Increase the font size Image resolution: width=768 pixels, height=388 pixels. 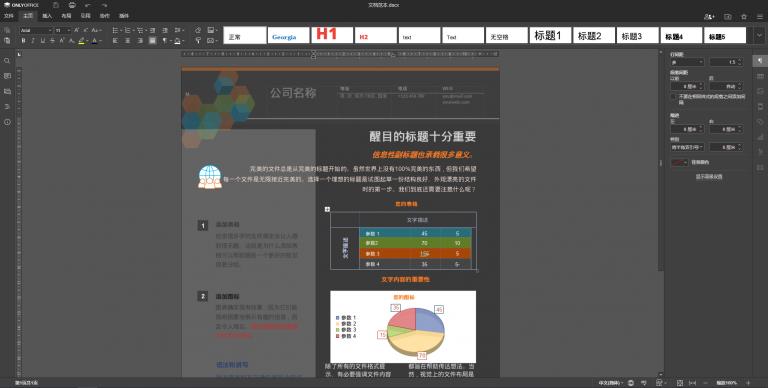(x=76, y=30)
